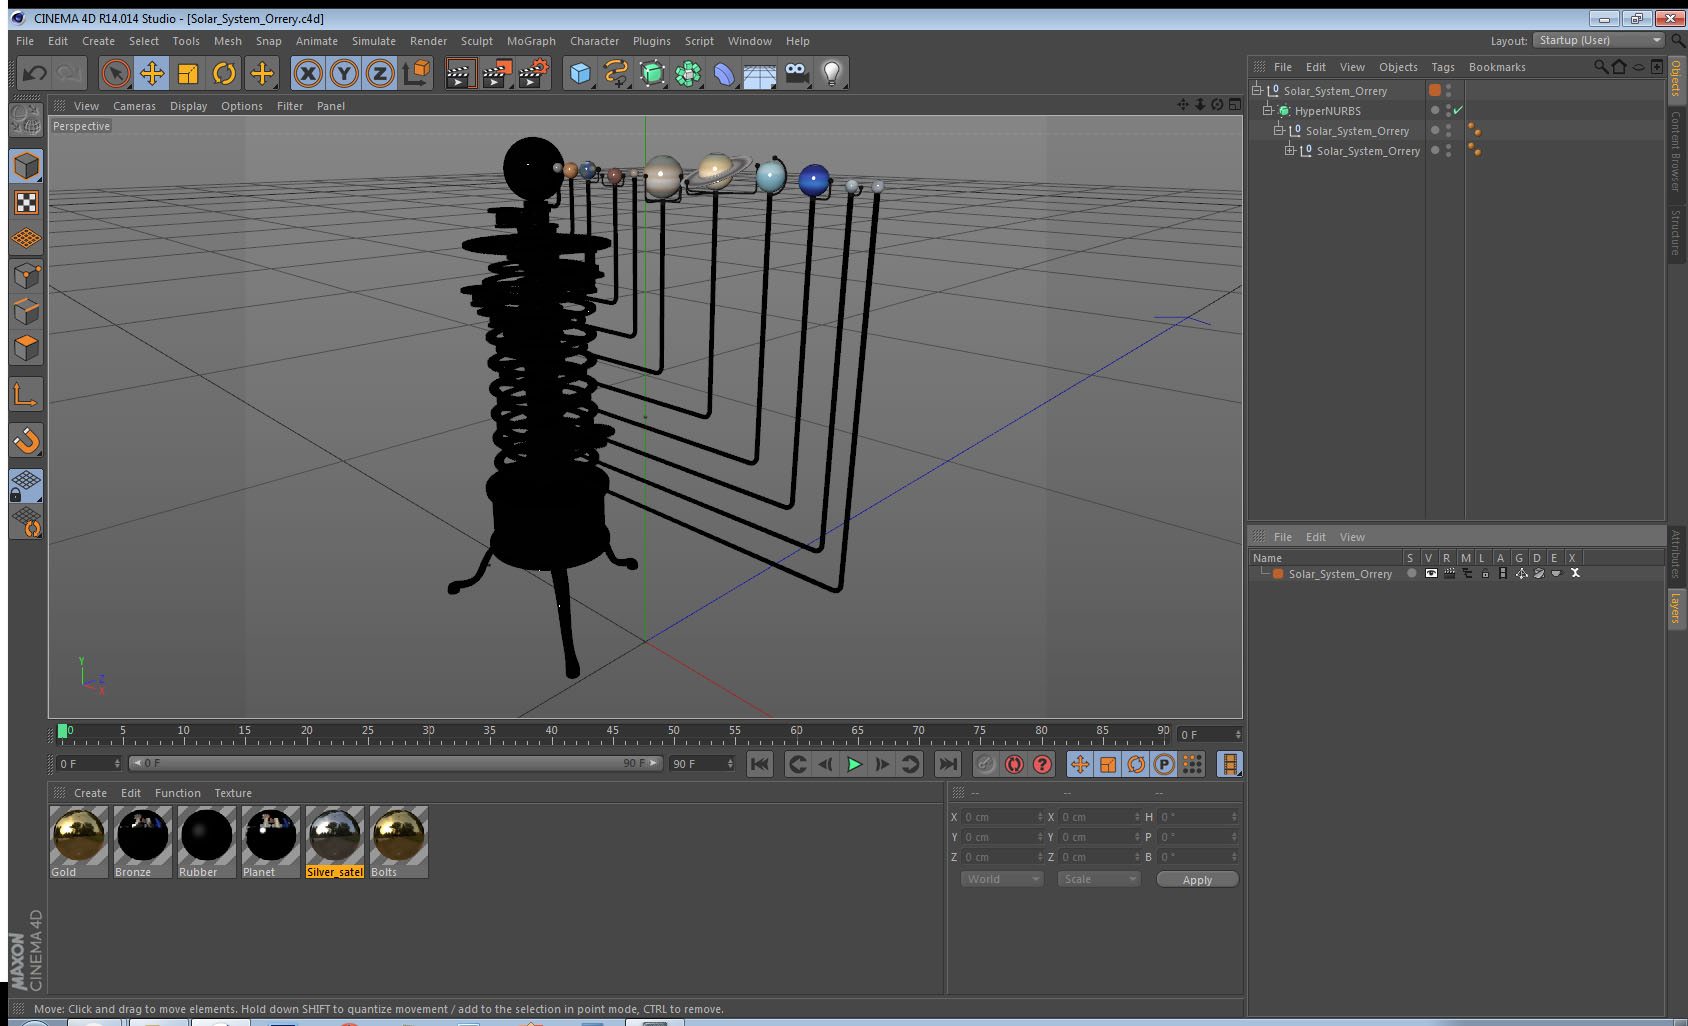Viewport: 1688px width, 1026px height.
Task: Enable Polygons mode in left palette
Action: point(26,348)
